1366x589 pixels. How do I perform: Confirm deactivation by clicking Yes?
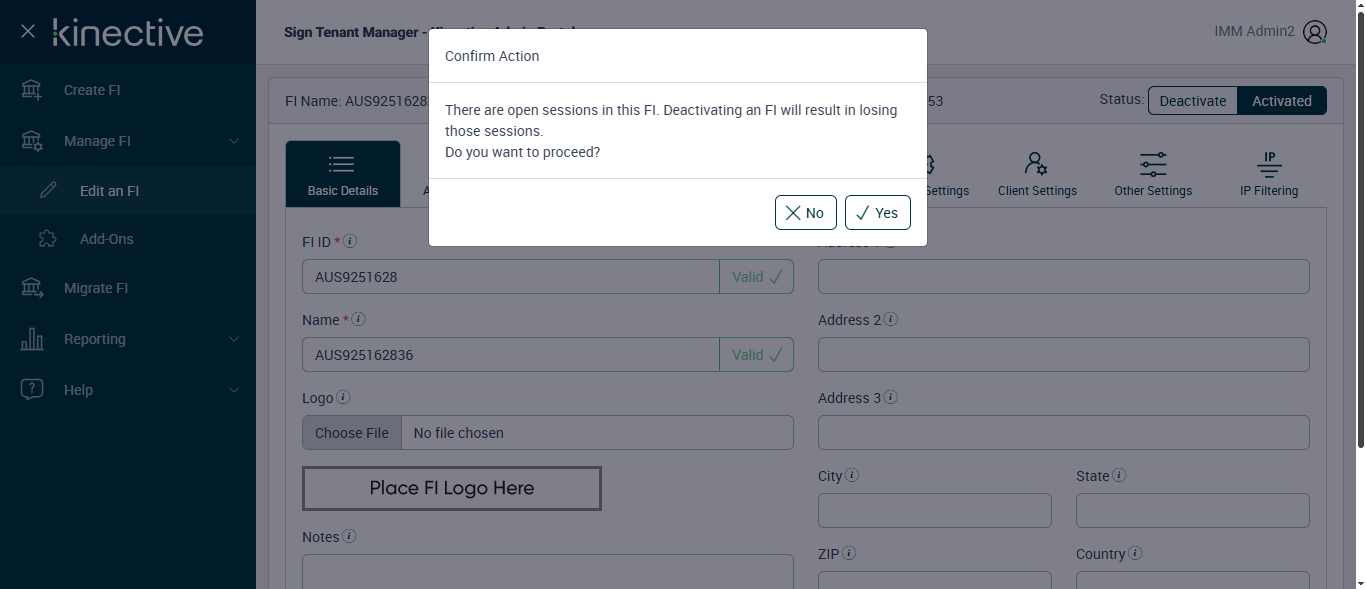click(x=877, y=212)
